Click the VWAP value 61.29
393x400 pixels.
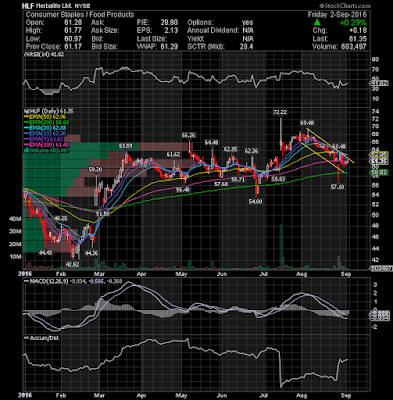170,47
